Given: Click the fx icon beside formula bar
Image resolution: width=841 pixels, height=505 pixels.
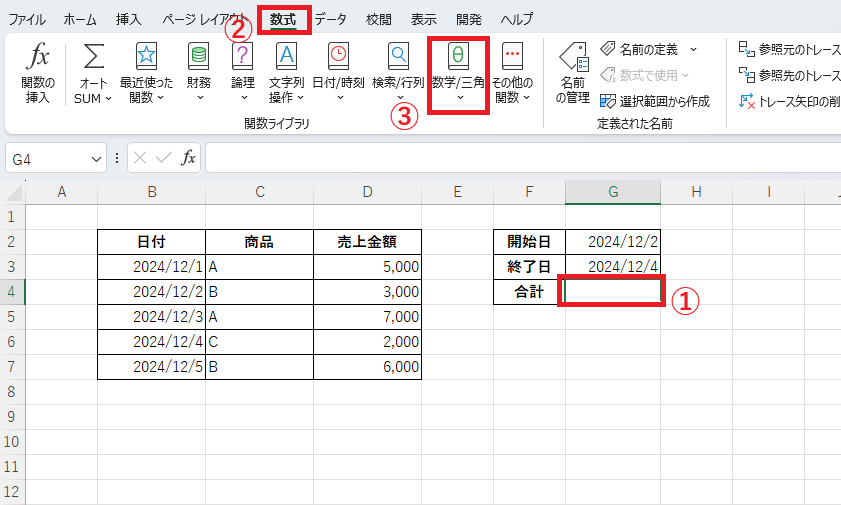Looking at the screenshot, I should 188,158.
